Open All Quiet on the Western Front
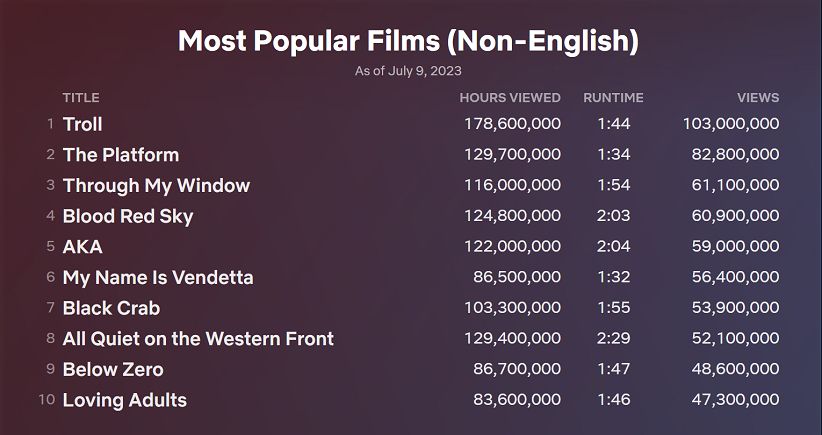The height and width of the screenshot is (435, 822). [198, 339]
